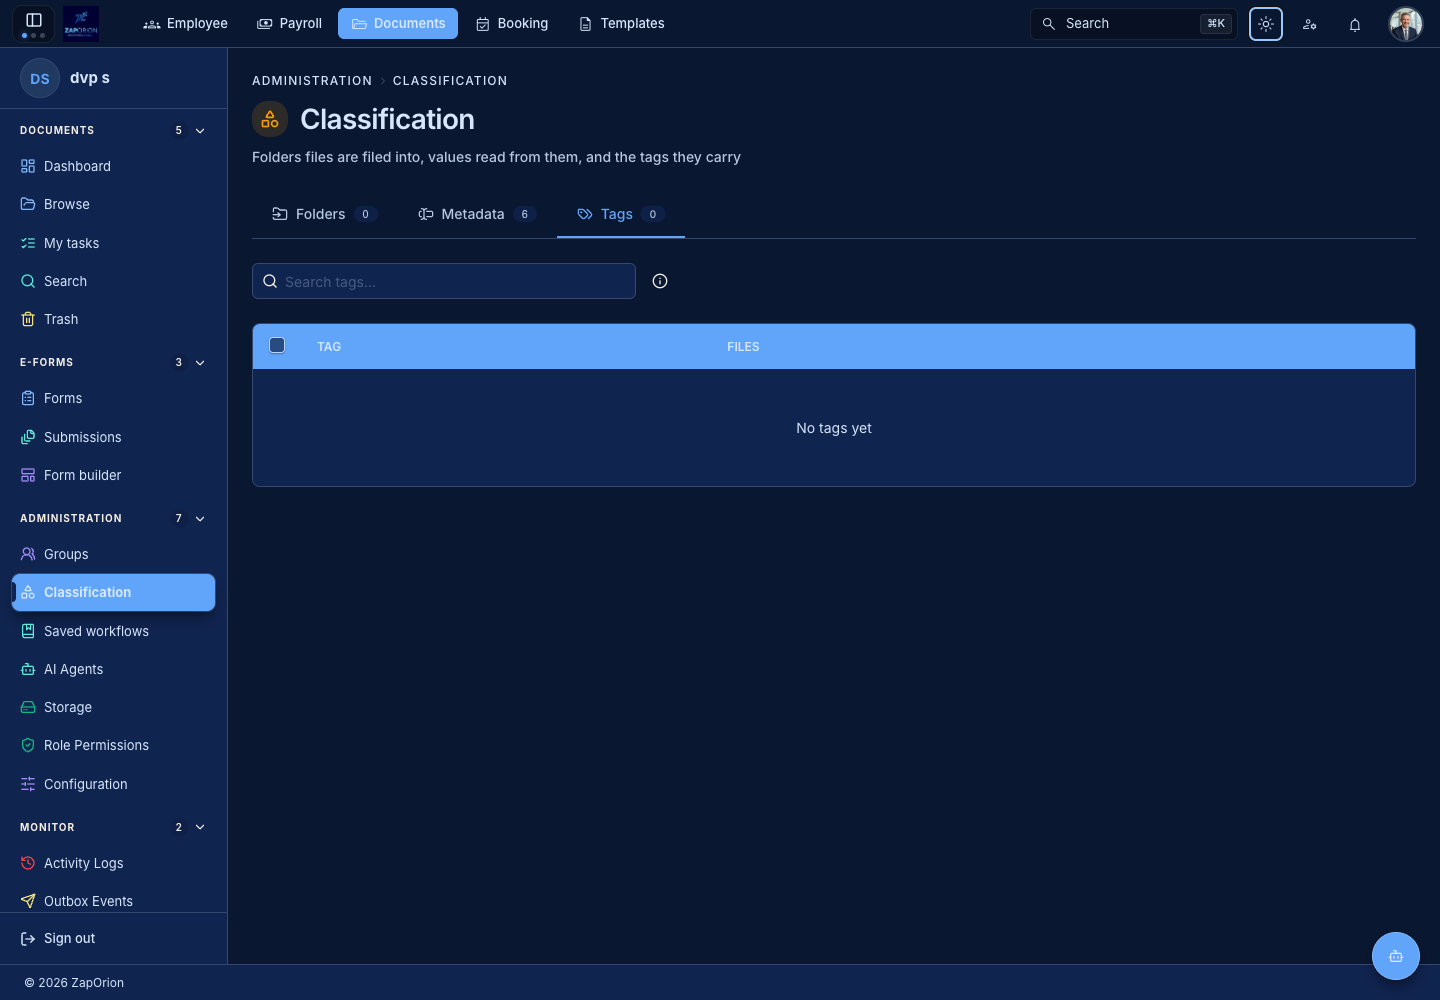
Task: Open the Booking menu
Action: [512, 23]
